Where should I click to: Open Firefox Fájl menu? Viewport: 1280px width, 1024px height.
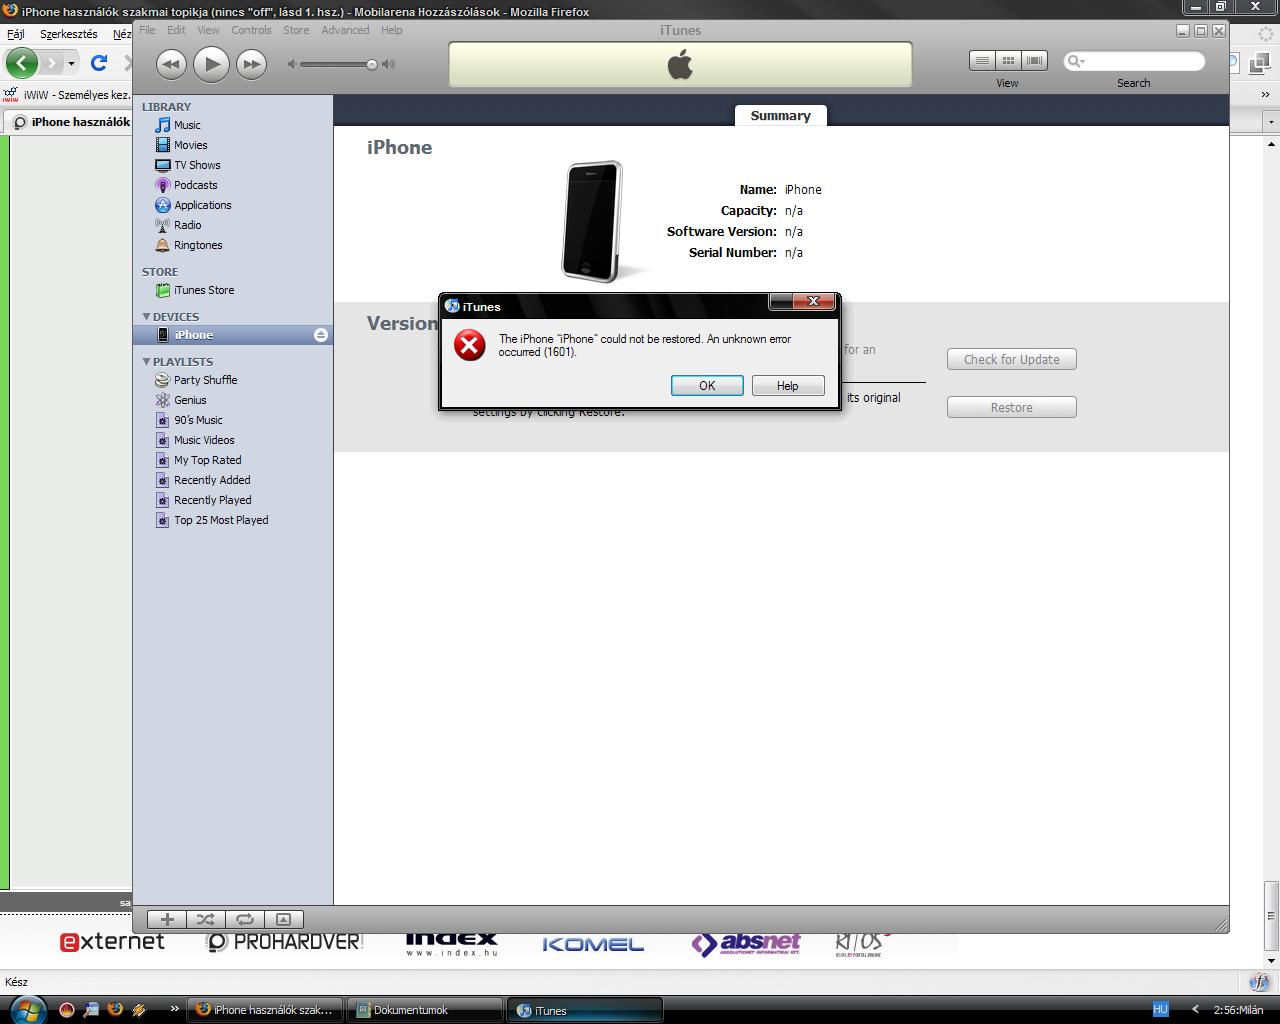click(16, 34)
